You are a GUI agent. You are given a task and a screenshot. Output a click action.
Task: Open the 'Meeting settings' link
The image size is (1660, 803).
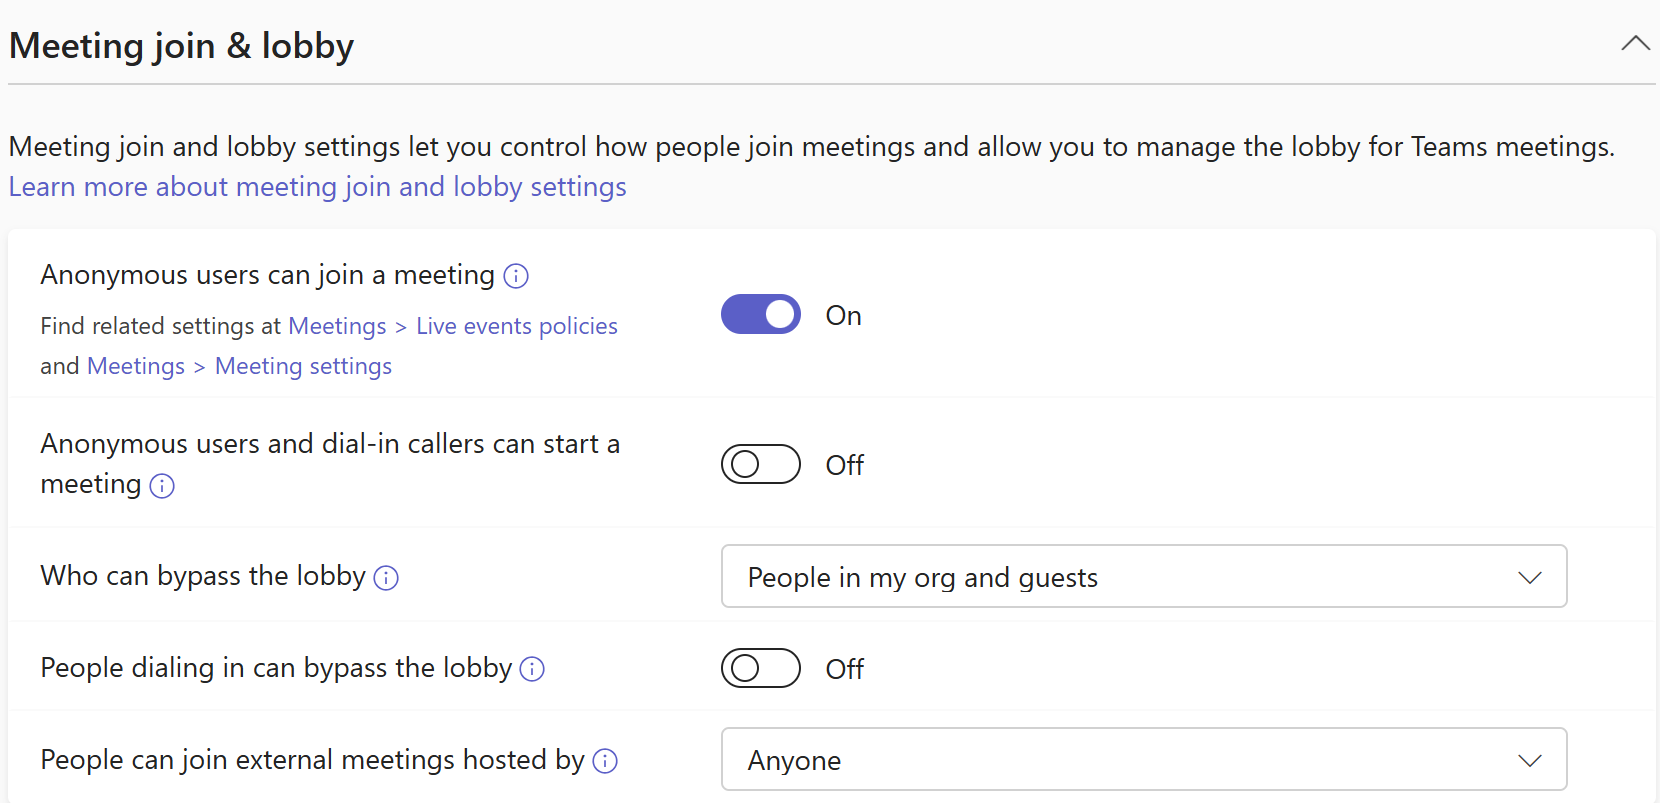click(x=303, y=366)
